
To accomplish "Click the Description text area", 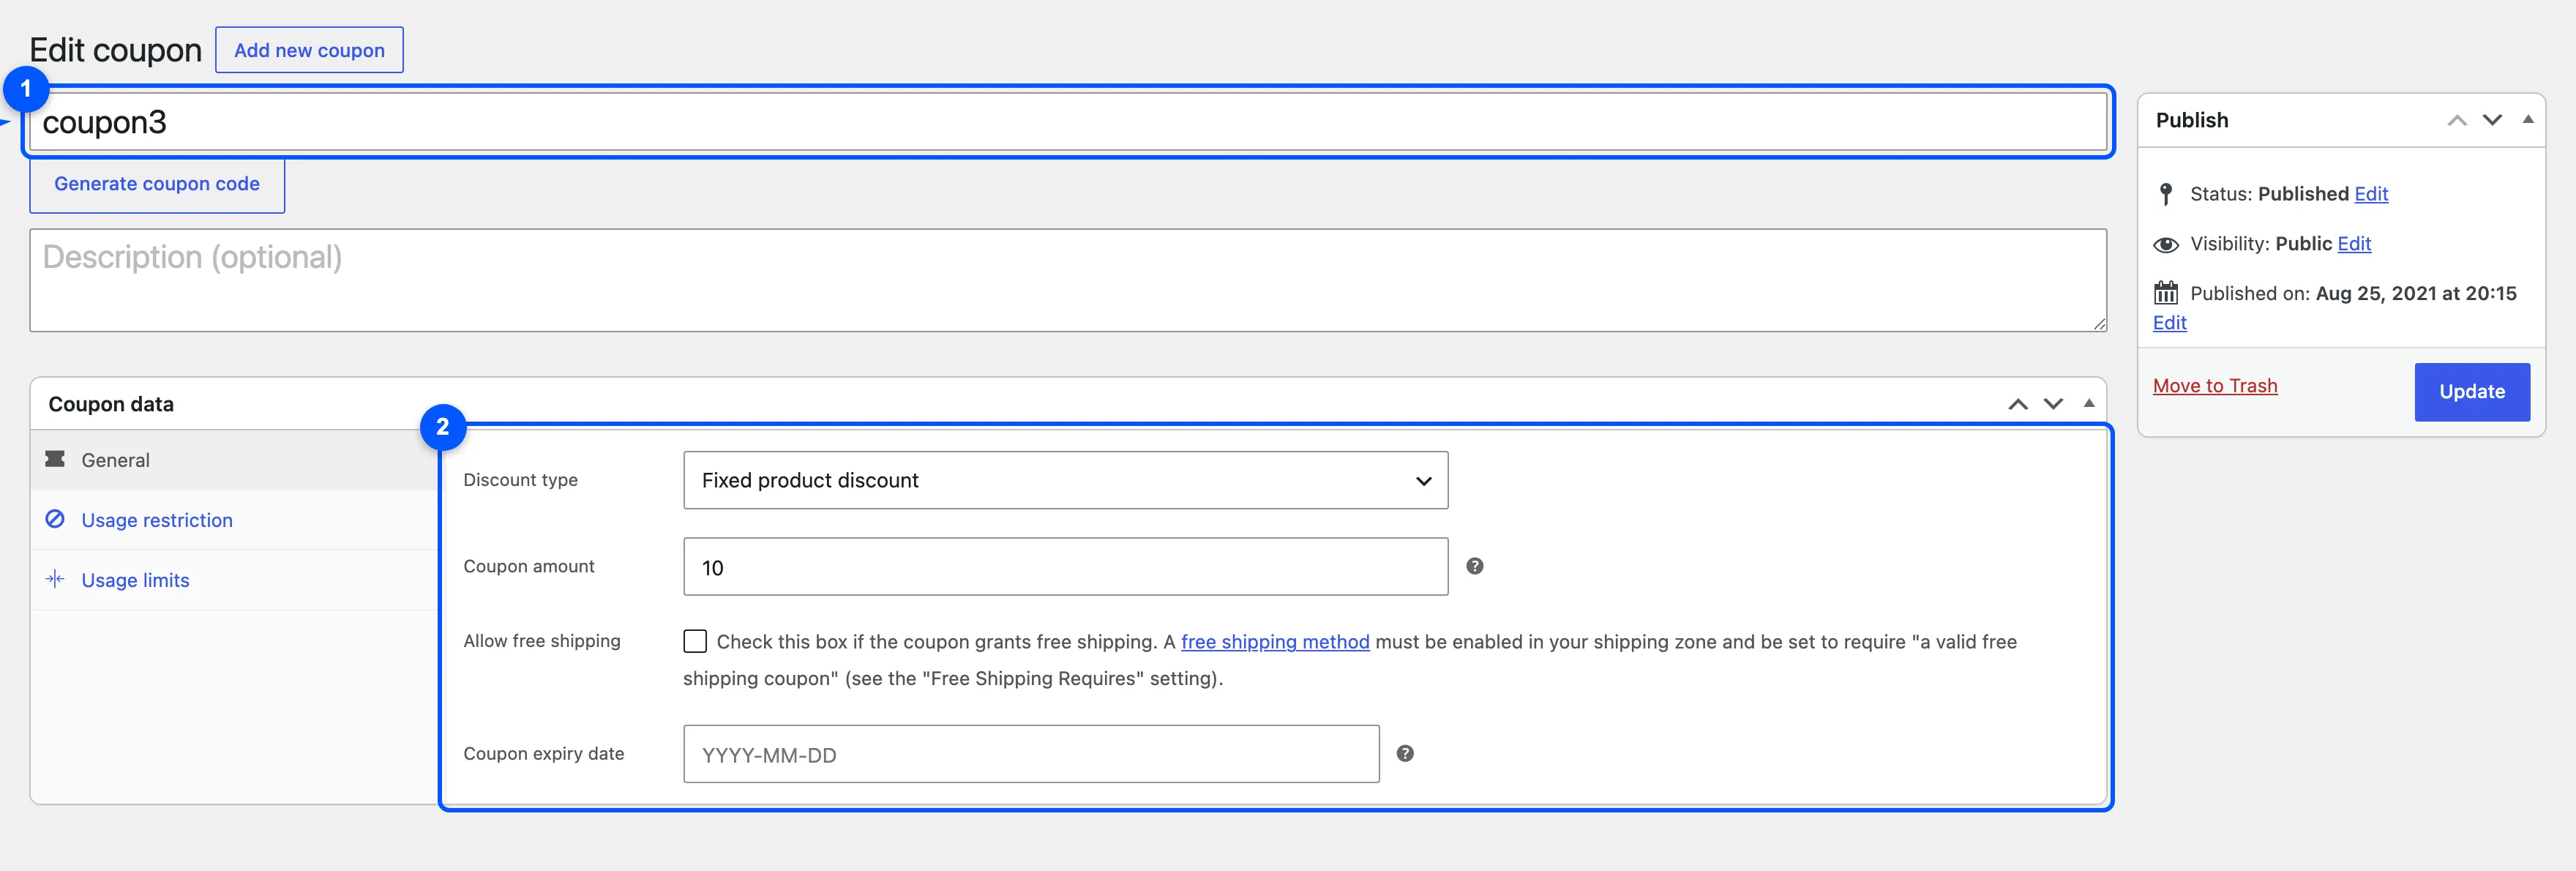I will [x=1068, y=280].
